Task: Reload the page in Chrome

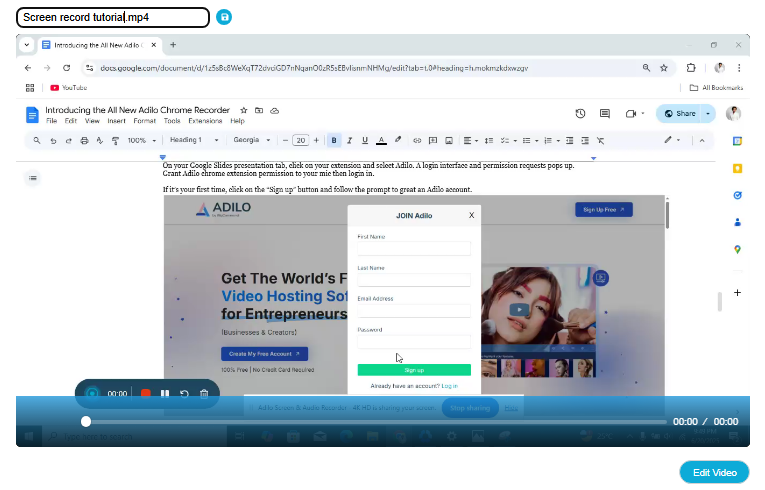Action: click(66, 68)
